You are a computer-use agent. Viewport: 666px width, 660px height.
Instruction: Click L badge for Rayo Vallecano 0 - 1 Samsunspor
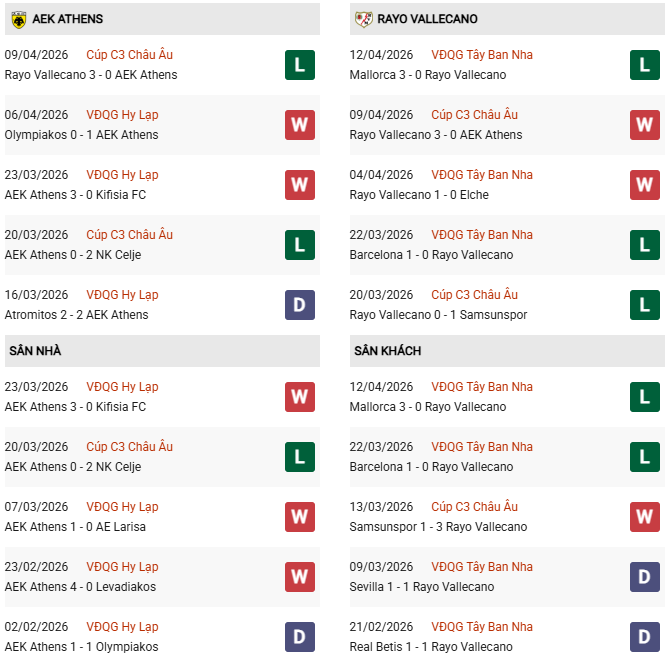click(x=645, y=305)
